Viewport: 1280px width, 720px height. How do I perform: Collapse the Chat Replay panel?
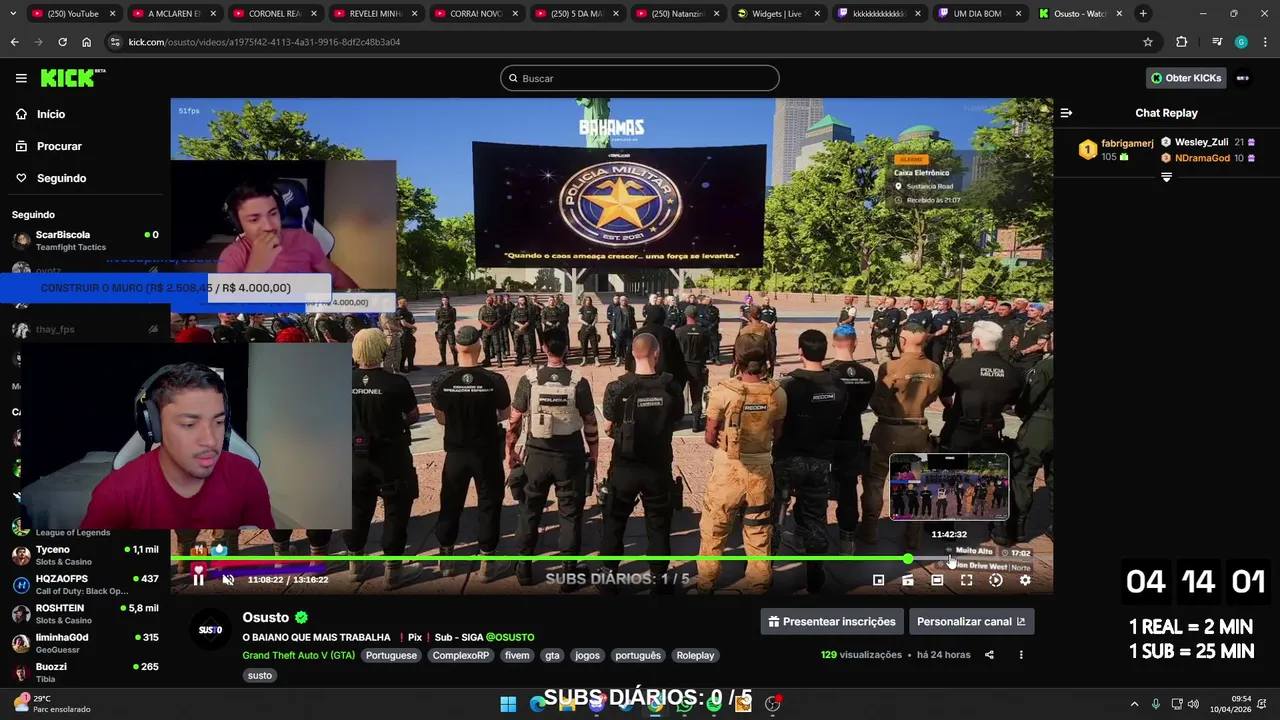click(x=1066, y=113)
